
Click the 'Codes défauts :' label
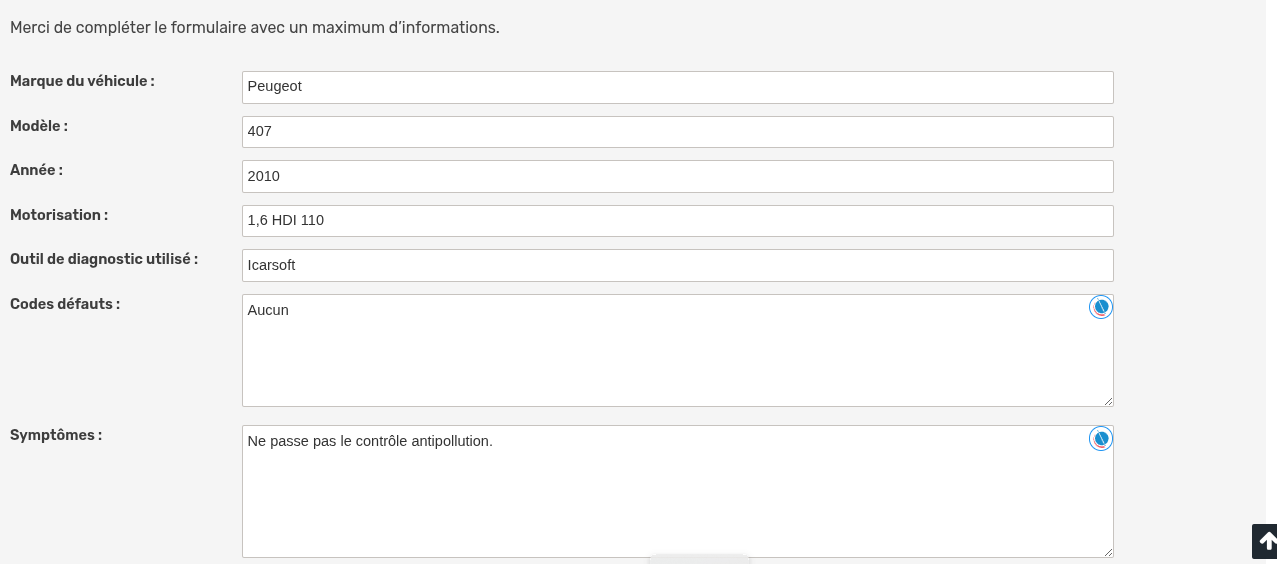[65, 304]
